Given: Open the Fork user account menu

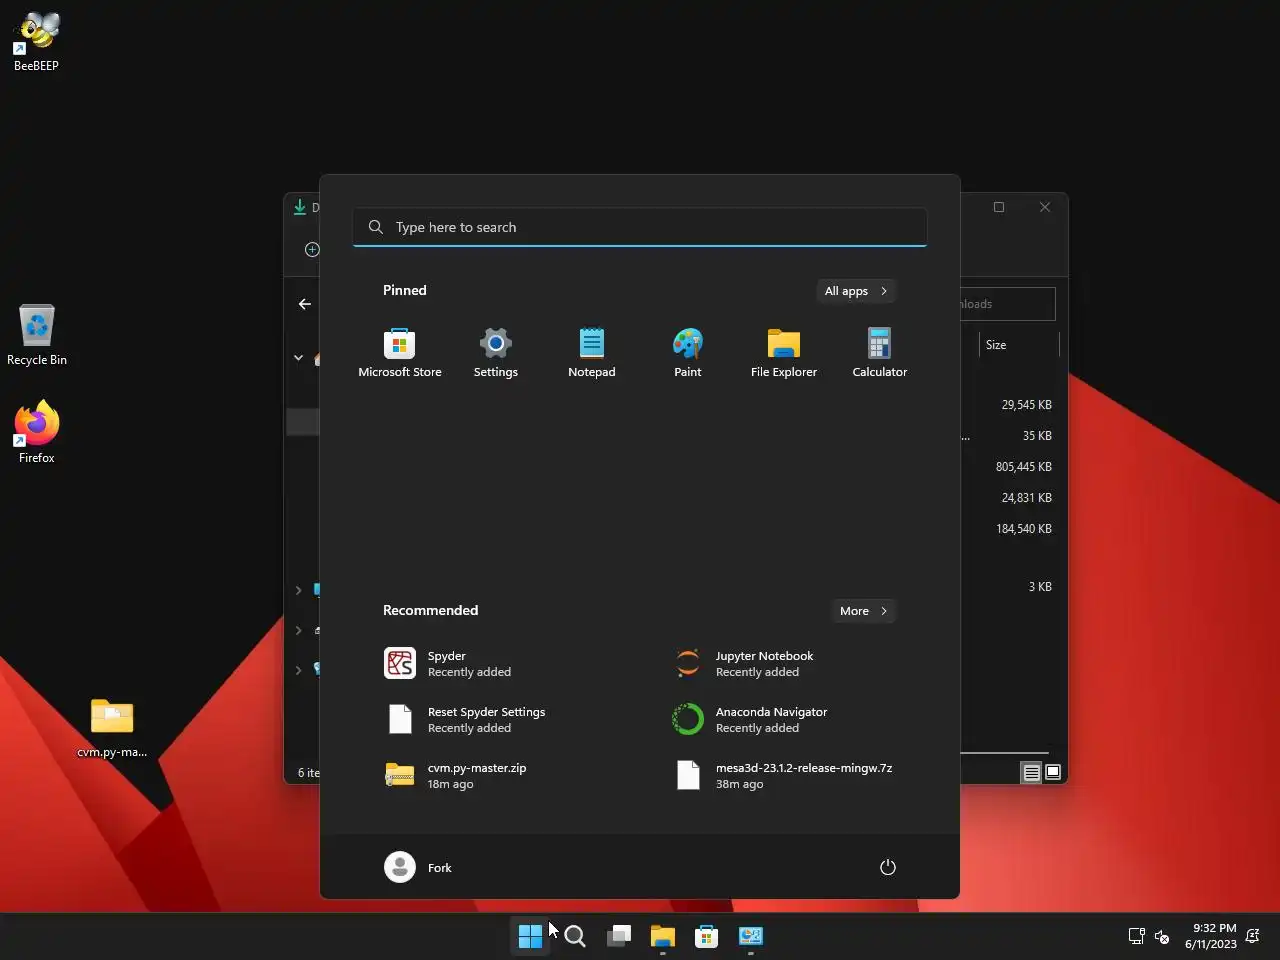Looking at the screenshot, I should 419,867.
